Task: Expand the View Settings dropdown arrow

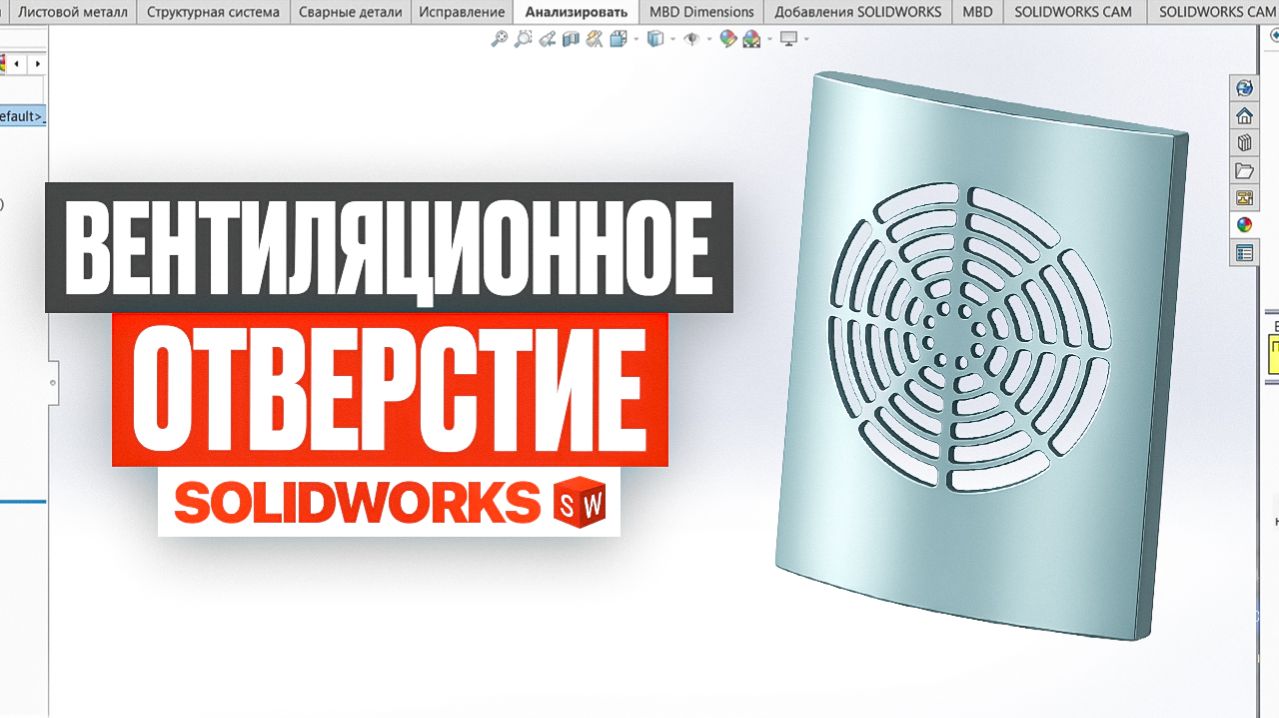Action: [x=806, y=40]
